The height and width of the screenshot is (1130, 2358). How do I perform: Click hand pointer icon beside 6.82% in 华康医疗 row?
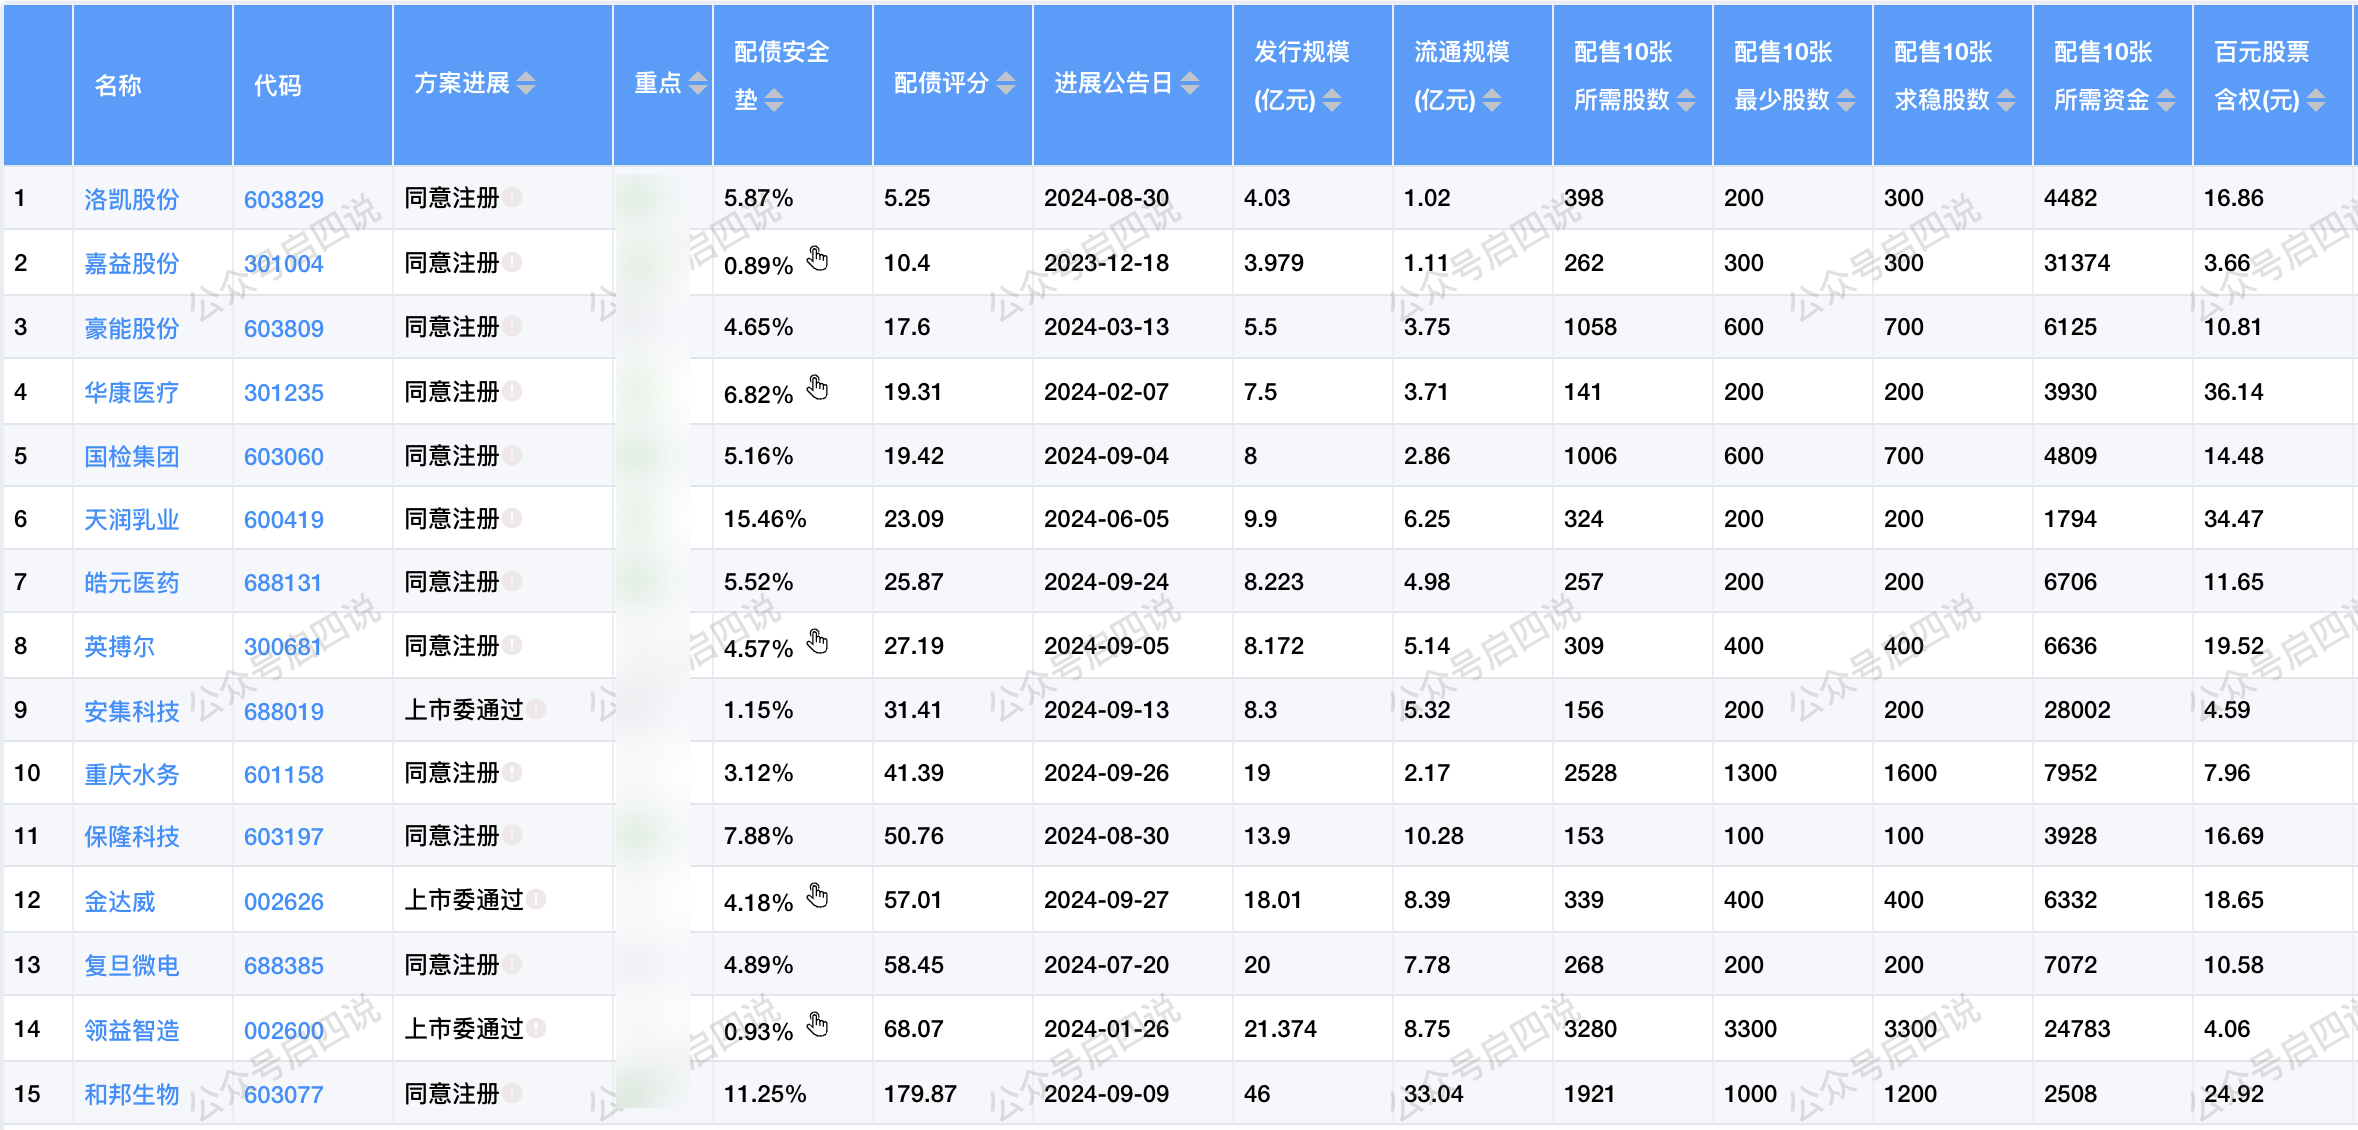818,387
